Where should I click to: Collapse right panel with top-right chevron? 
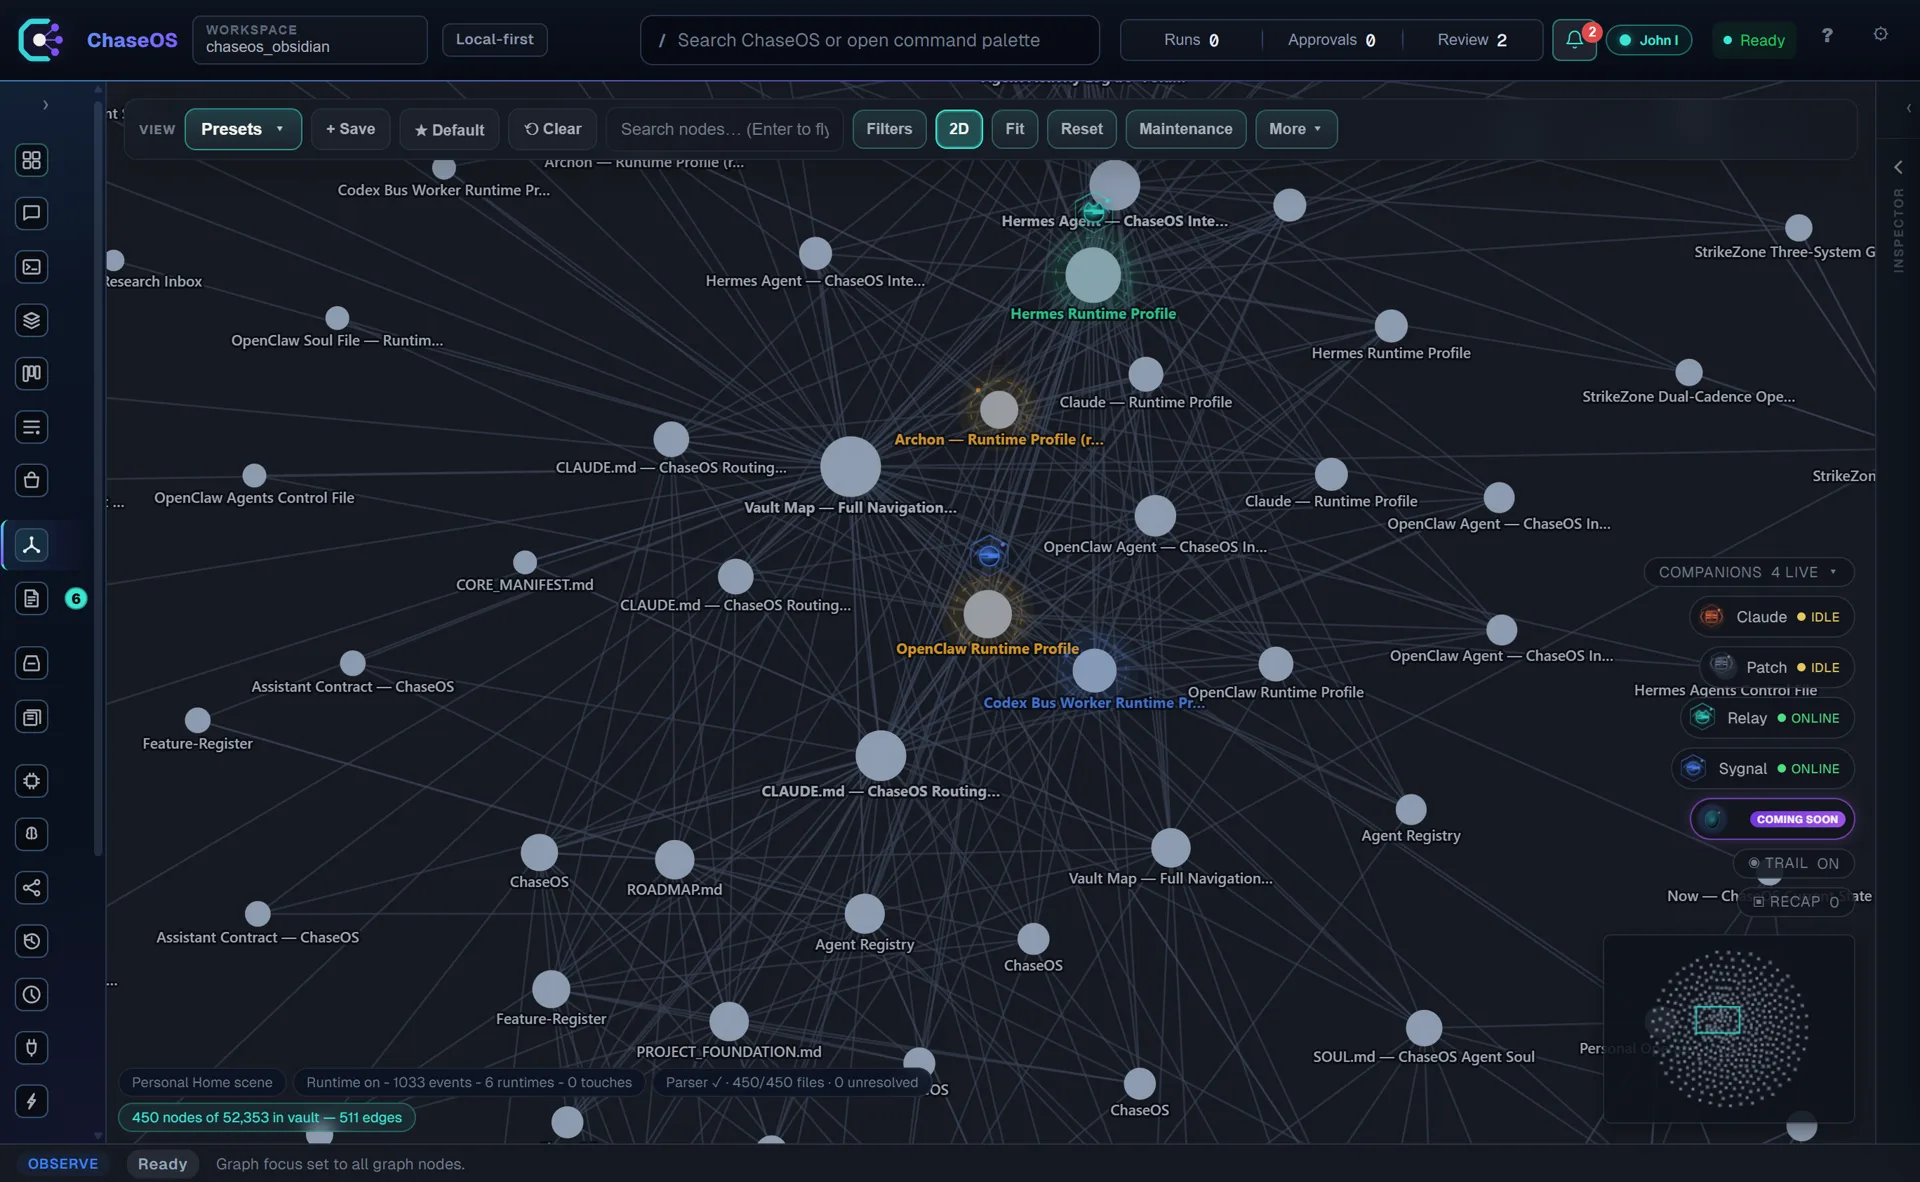tap(1908, 108)
